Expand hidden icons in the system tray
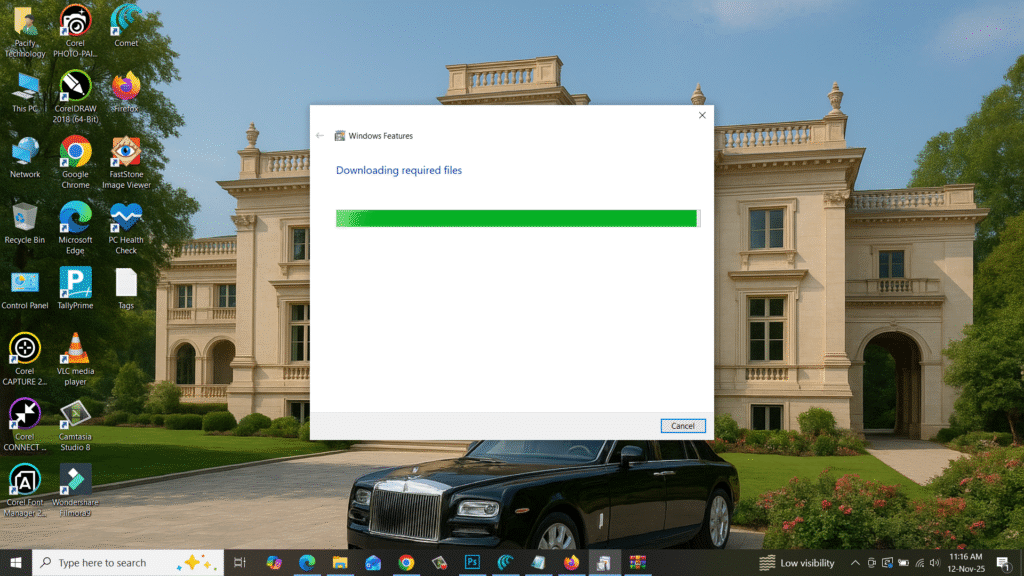The height and width of the screenshot is (576, 1024). click(854, 562)
